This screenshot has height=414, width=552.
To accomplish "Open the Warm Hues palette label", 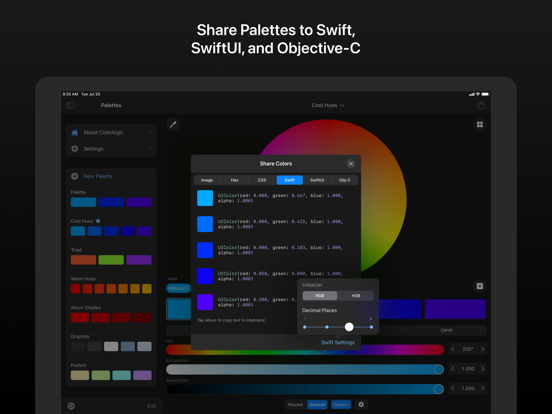I will coord(83,278).
